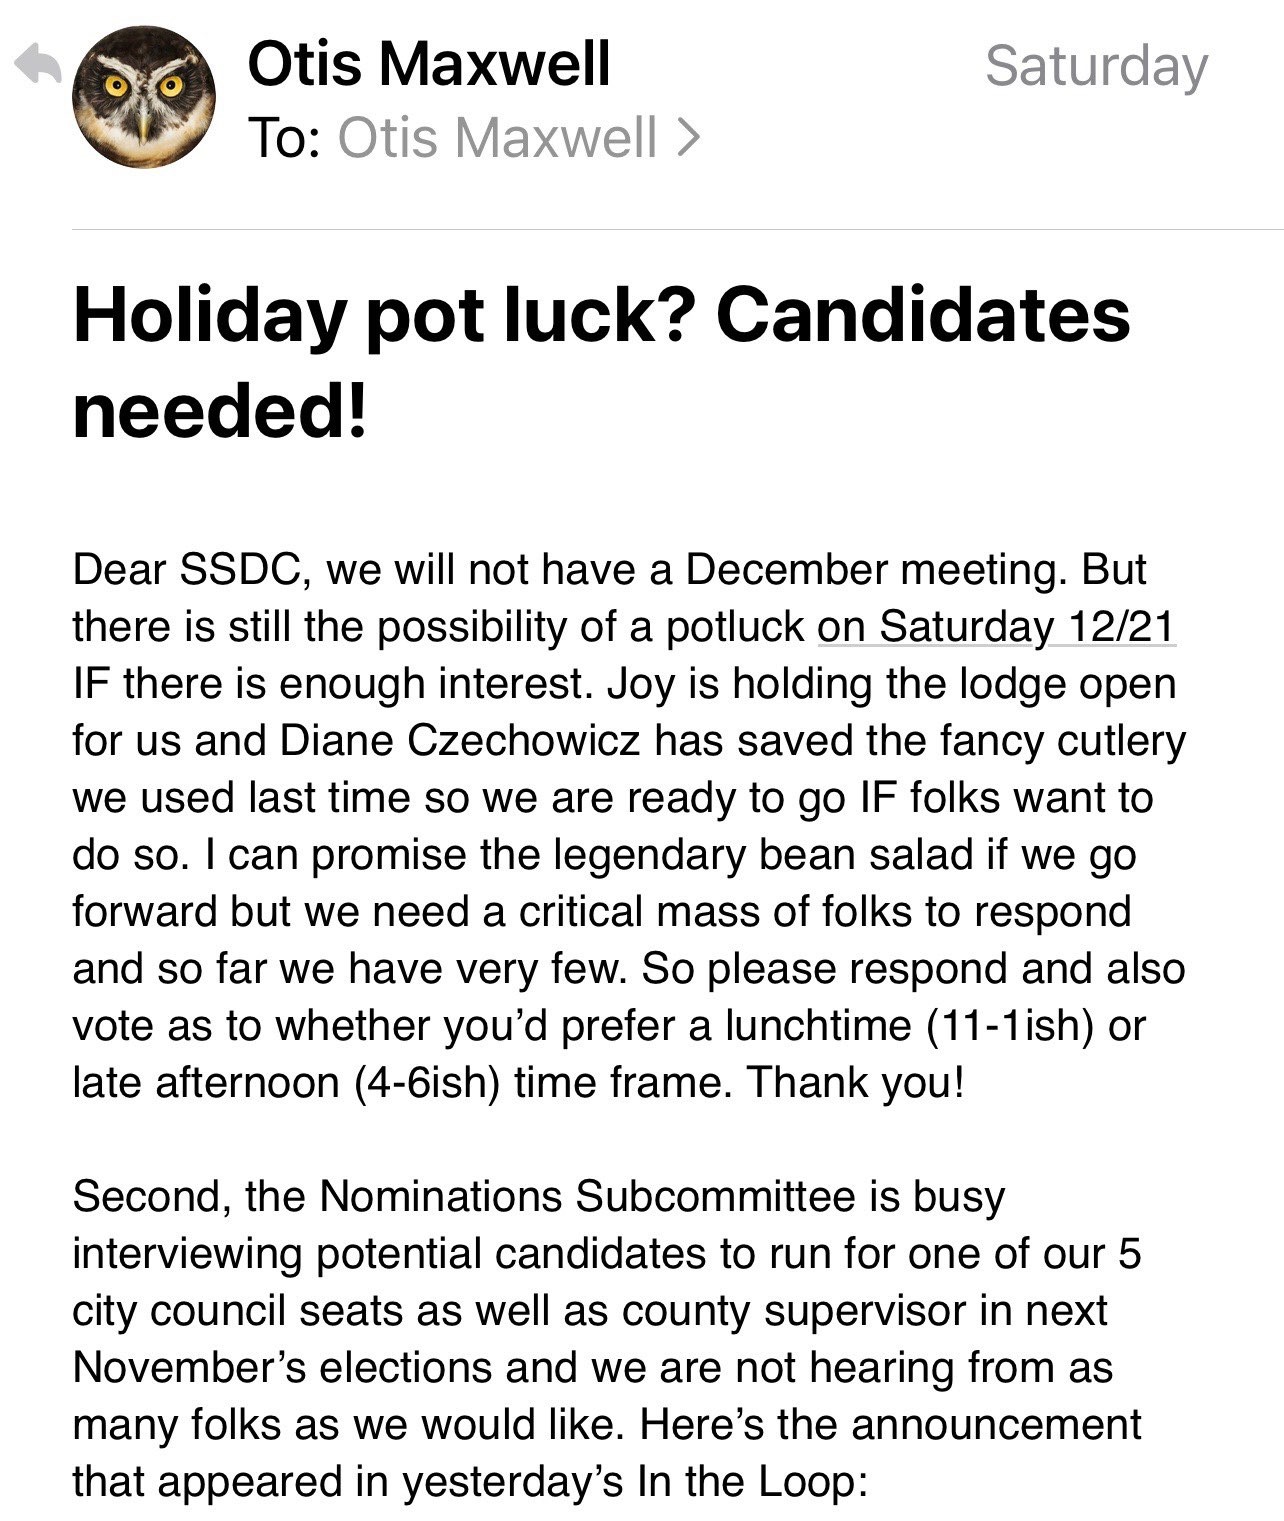Click the Saturday timestamp
1284x1521 pixels.
1096,66
